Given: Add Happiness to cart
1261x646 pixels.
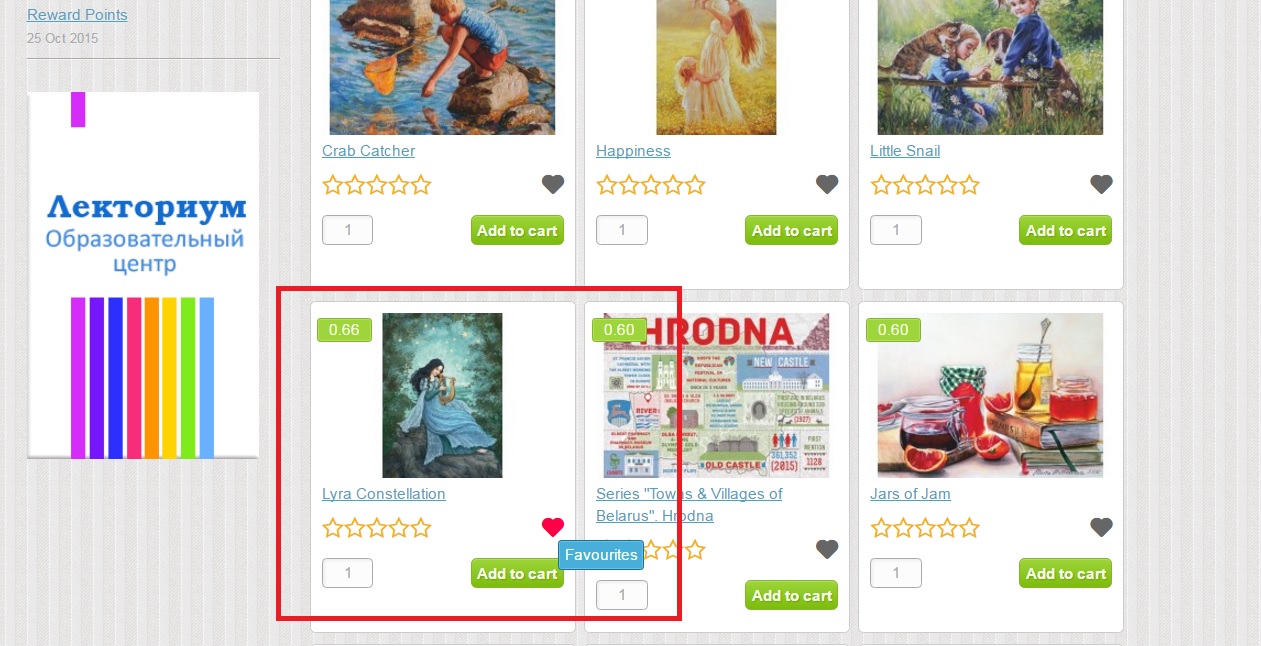Looking at the screenshot, I should click(791, 230).
